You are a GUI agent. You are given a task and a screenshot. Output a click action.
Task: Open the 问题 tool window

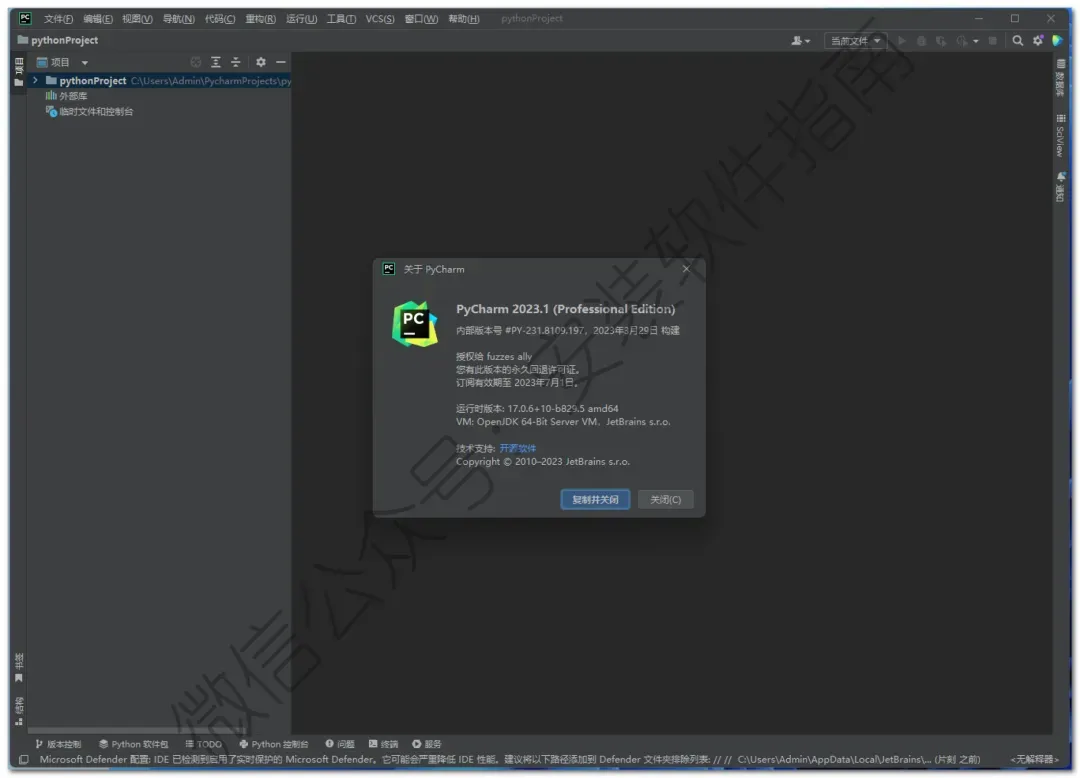tap(340, 744)
